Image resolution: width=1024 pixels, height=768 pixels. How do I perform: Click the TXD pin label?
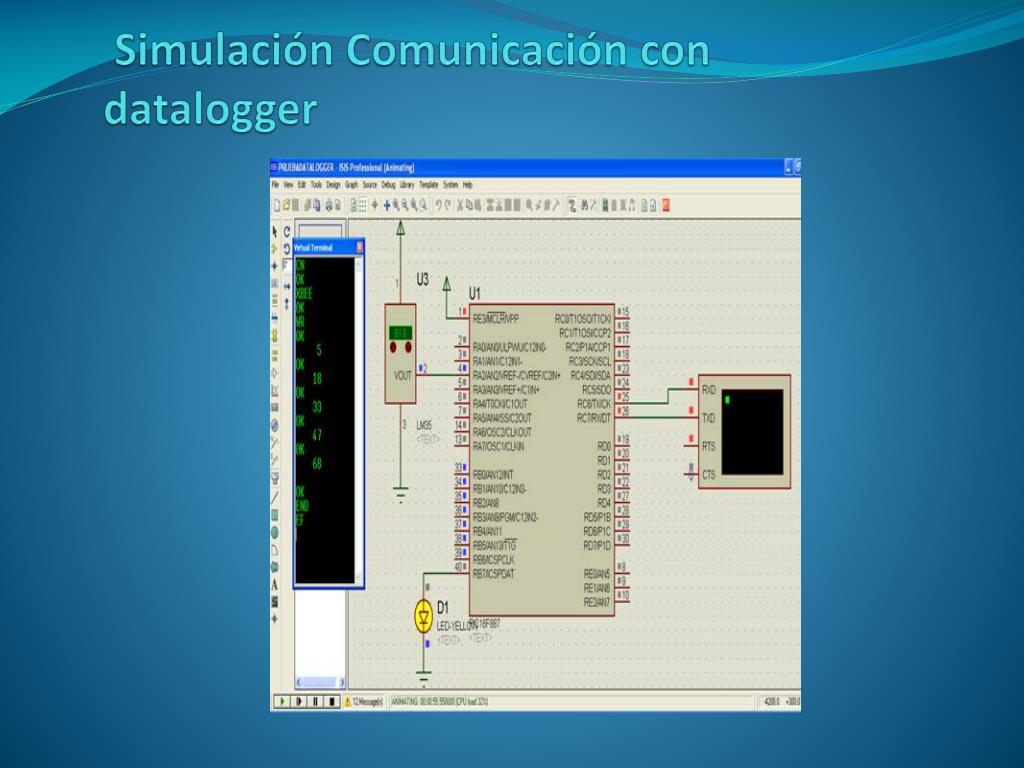(709, 418)
